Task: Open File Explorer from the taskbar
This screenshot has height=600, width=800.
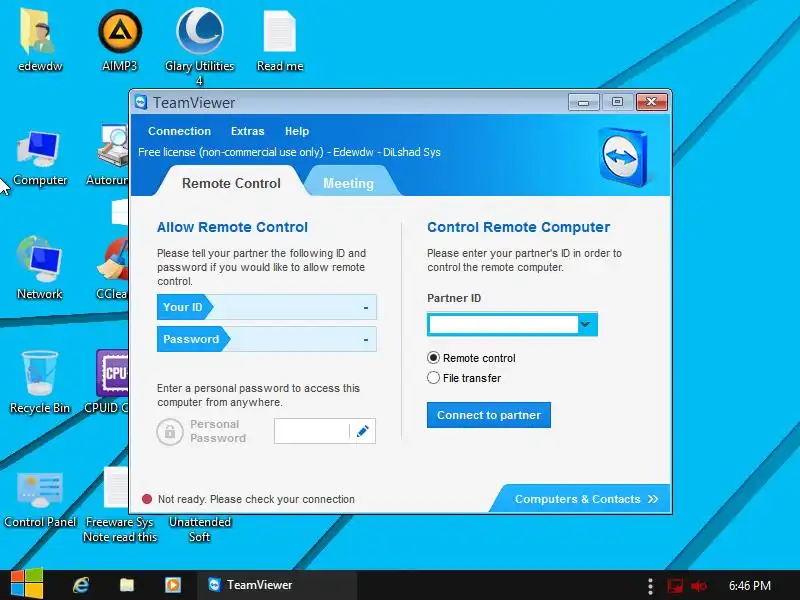Action: [x=127, y=585]
